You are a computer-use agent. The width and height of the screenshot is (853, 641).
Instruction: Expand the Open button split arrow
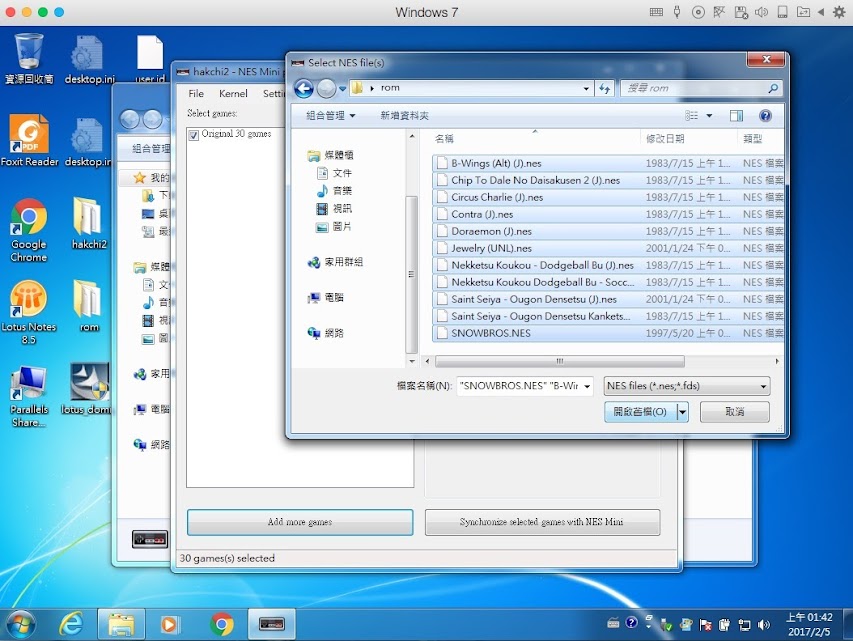coord(682,412)
